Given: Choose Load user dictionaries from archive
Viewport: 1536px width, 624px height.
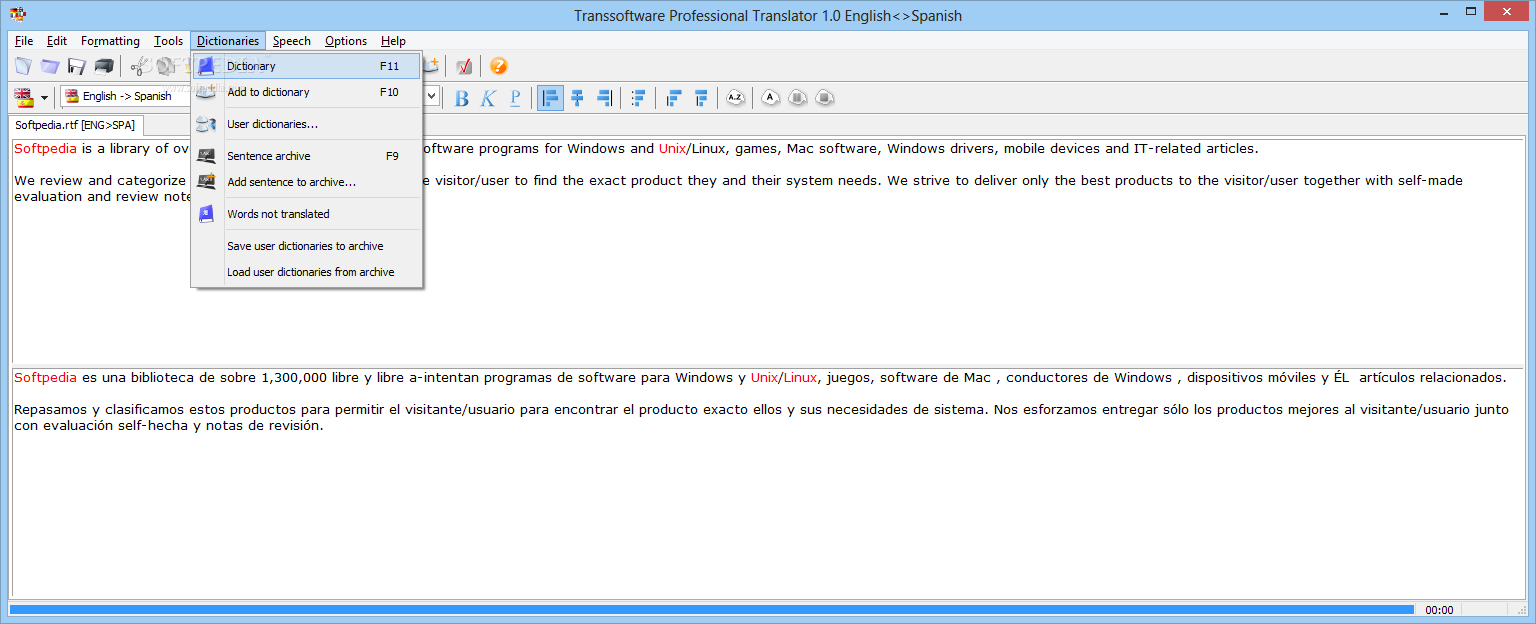Looking at the screenshot, I should coord(307,272).
